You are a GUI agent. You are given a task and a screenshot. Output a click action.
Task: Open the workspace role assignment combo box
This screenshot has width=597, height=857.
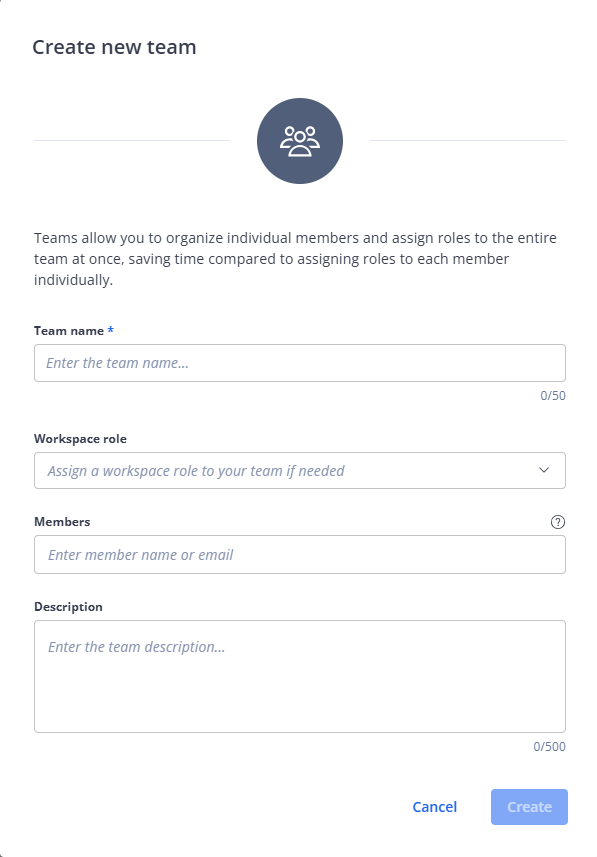coord(300,471)
